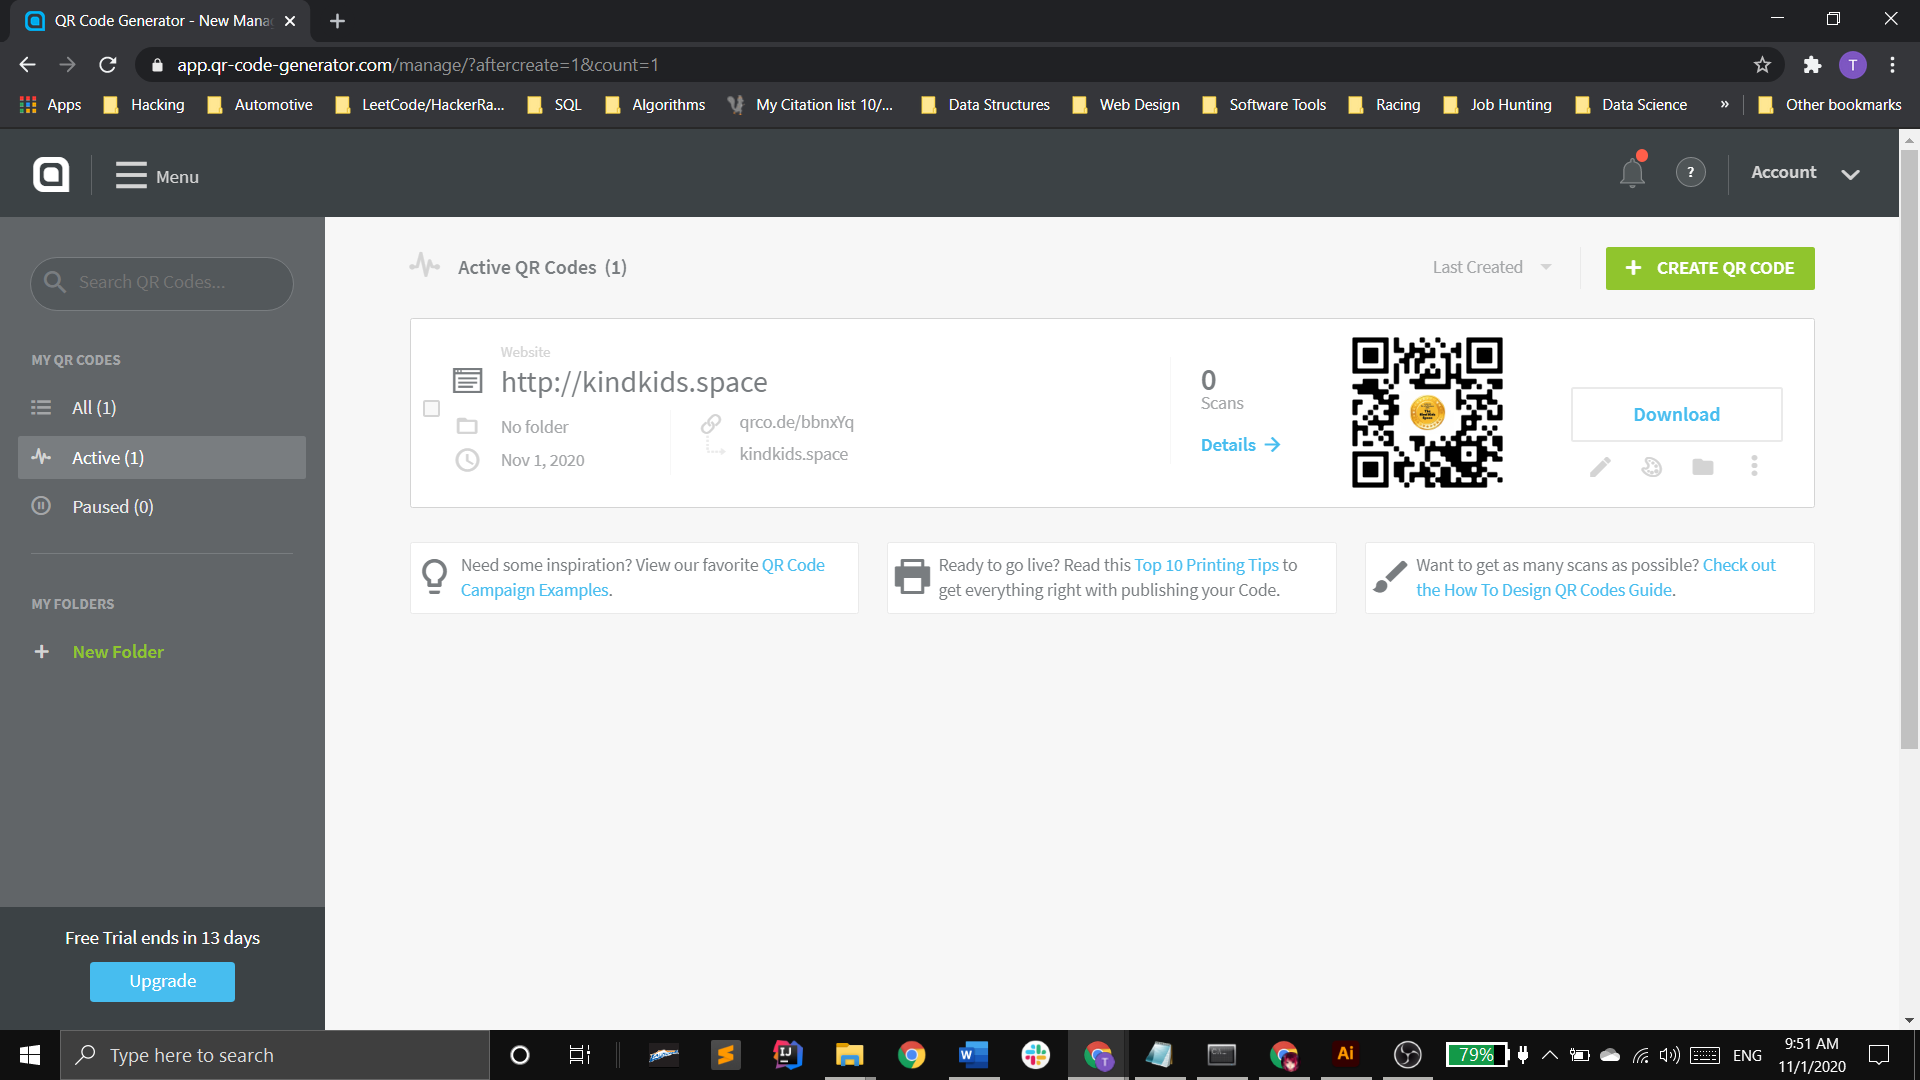Image resolution: width=1920 pixels, height=1080 pixels.
Task: Click the Search QR Codes field
Action: click(162, 283)
